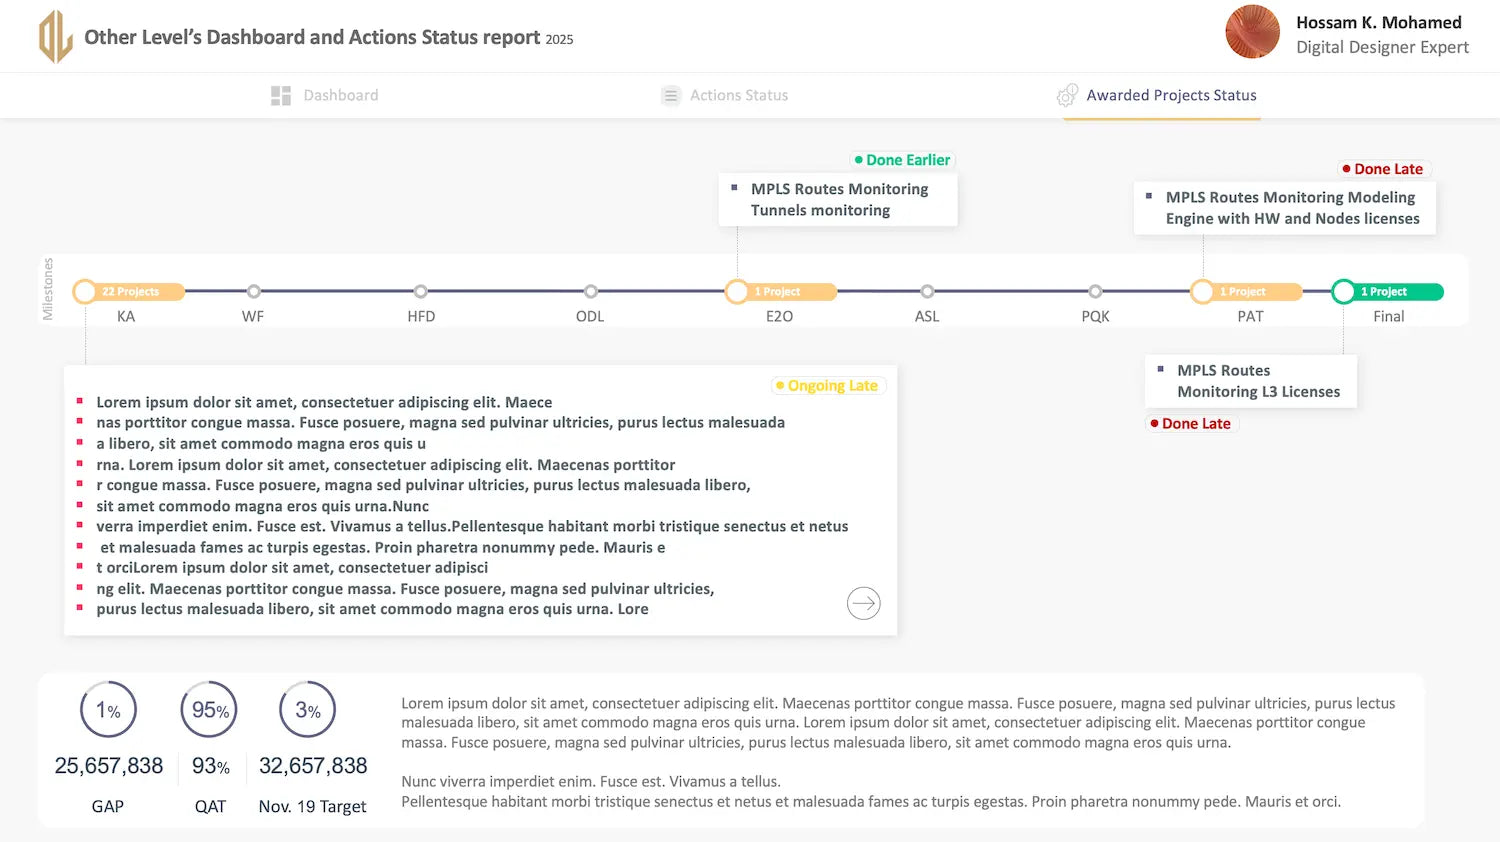Image resolution: width=1500 pixels, height=842 pixels.
Task: Switch to the Dashboard tab
Action: click(x=340, y=96)
